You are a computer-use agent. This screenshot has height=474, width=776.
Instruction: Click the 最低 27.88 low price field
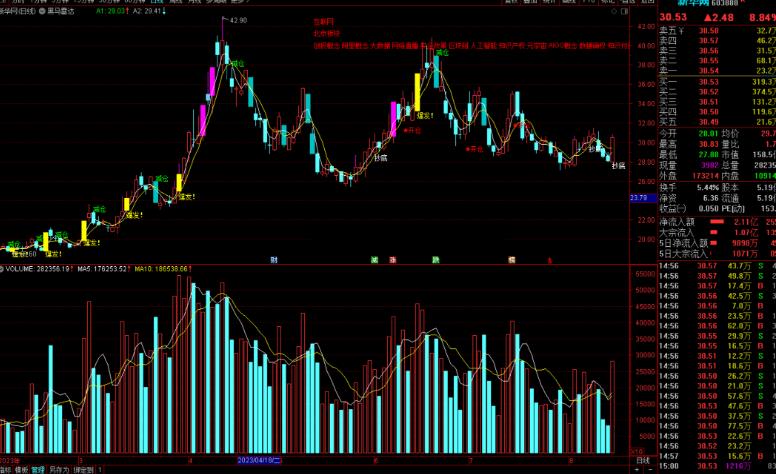[688, 154]
